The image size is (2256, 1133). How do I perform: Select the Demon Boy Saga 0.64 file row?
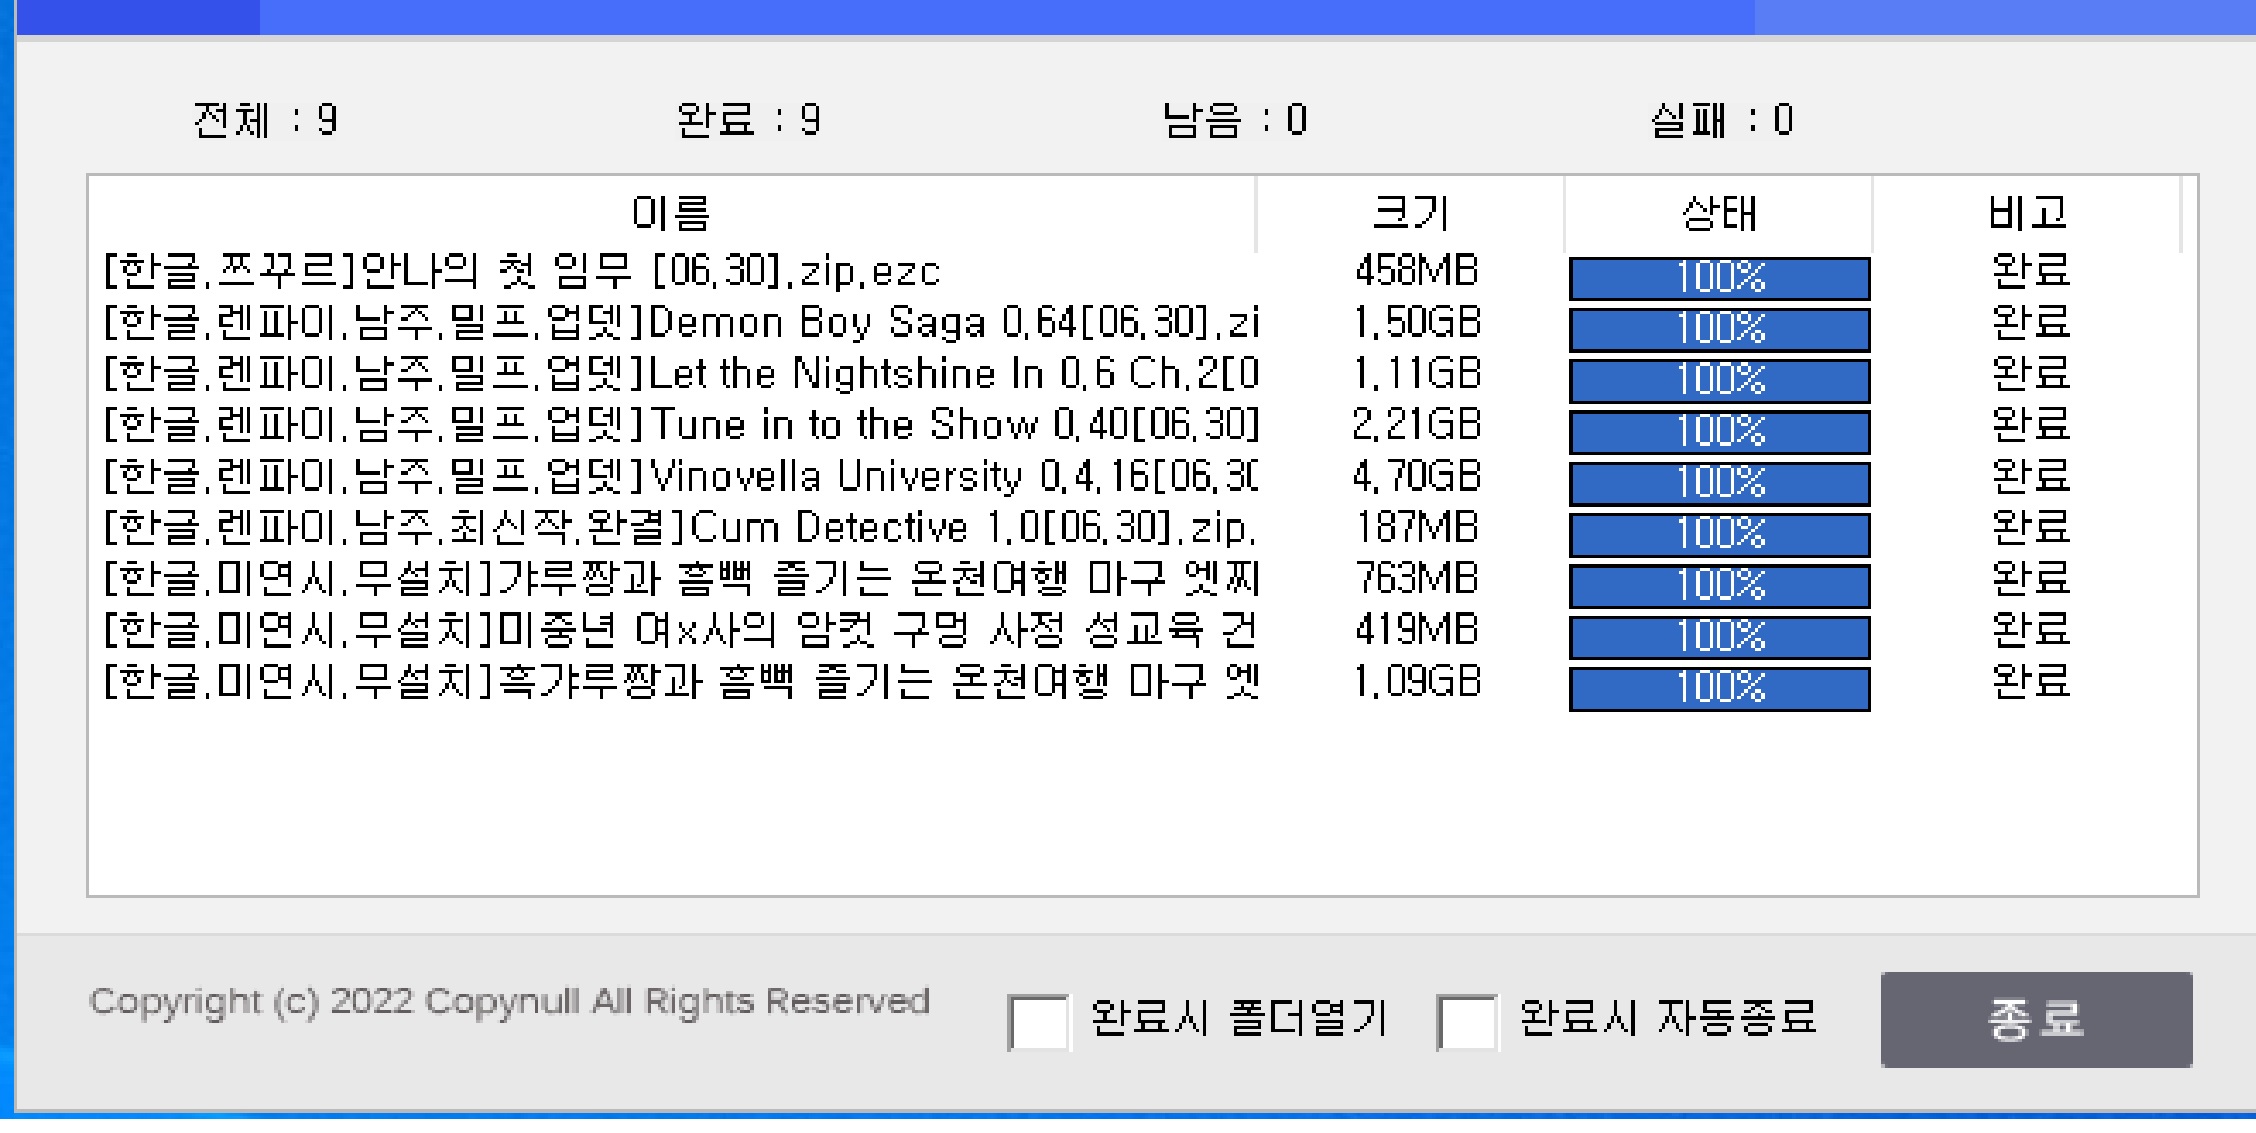pyautogui.click(x=680, y=323)
